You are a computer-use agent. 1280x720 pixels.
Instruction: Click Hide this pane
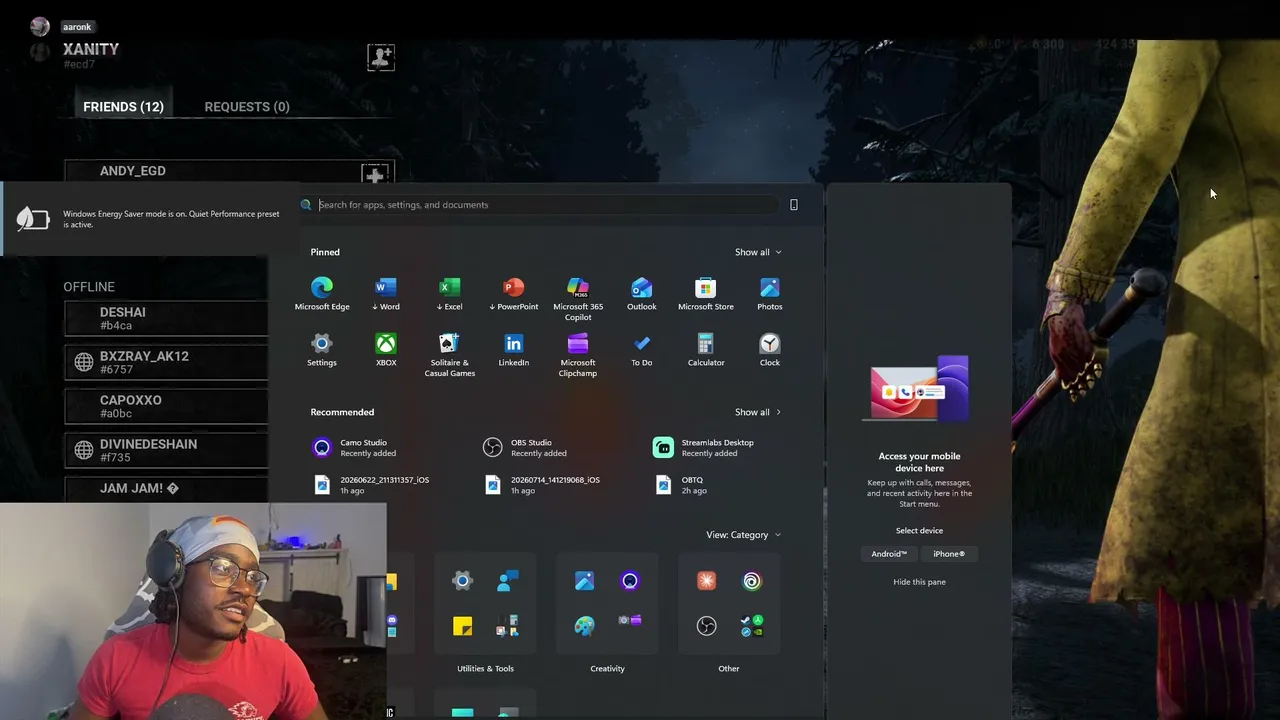(x=919, y=582)
